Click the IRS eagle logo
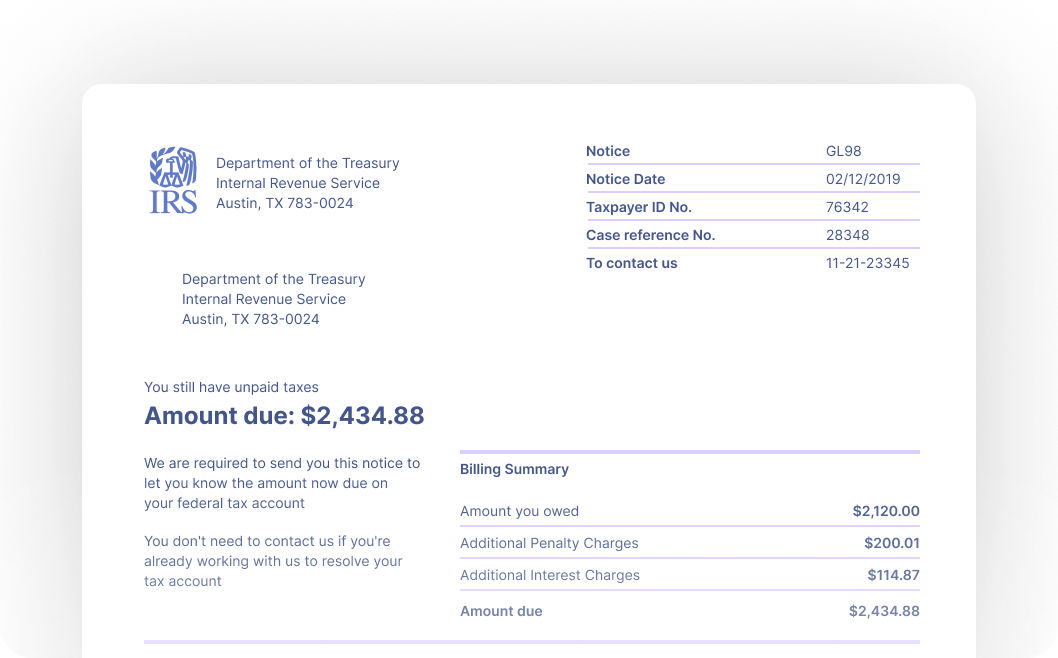Image resolution: width=1058 pixels, height=658 pixels. click(x=173, y=181)
